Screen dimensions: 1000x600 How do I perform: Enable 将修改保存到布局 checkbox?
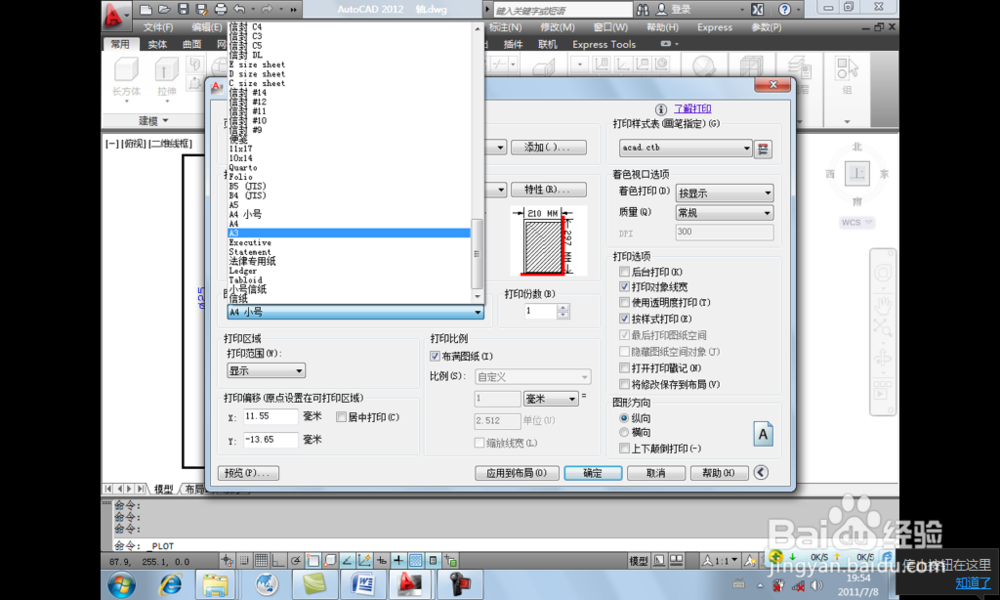tap(624, 384)
